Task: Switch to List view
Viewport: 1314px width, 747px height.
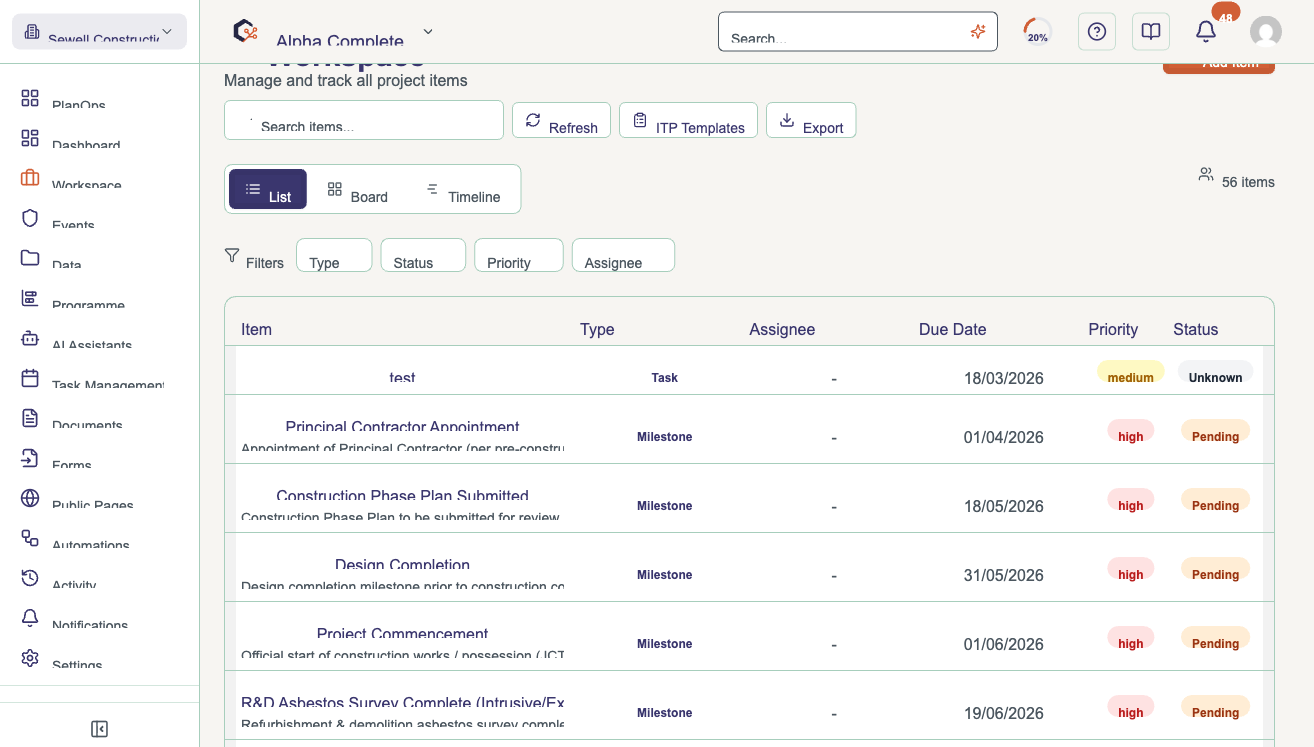Action: 268,189
